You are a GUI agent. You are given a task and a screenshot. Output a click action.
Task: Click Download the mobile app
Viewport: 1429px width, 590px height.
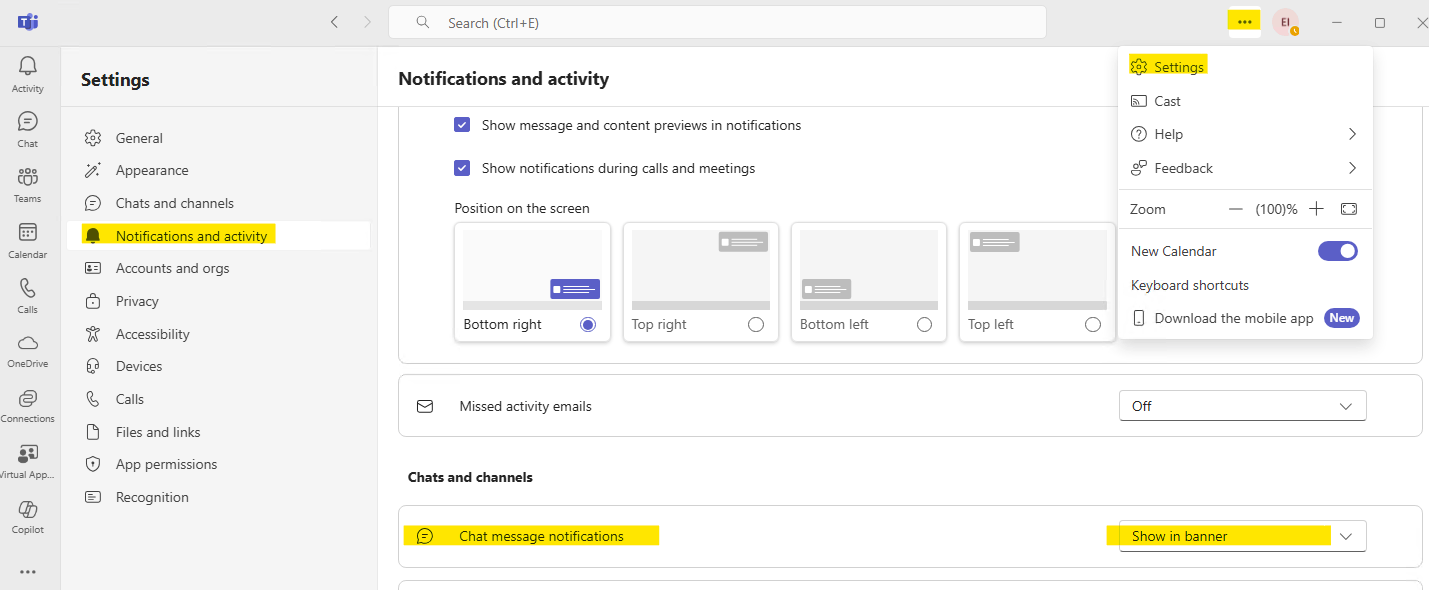pos(1233,318)
